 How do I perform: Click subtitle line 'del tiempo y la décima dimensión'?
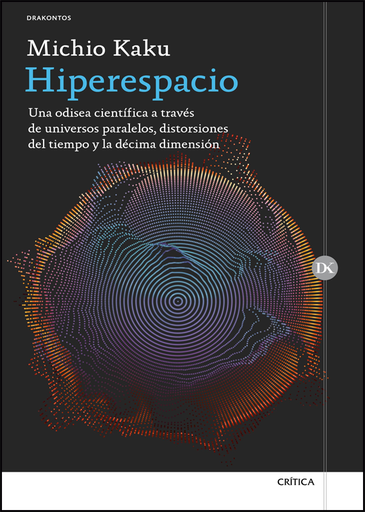tap(124, 145)
